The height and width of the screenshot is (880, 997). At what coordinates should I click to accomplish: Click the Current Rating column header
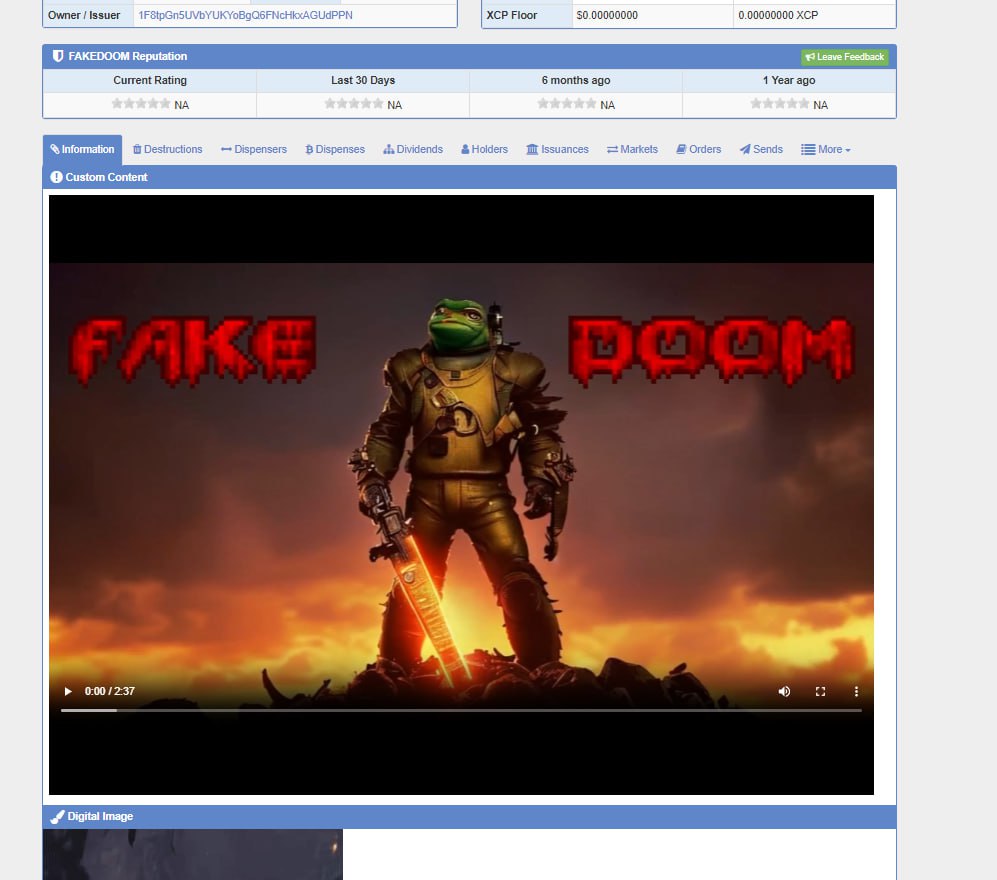[150, 80]
